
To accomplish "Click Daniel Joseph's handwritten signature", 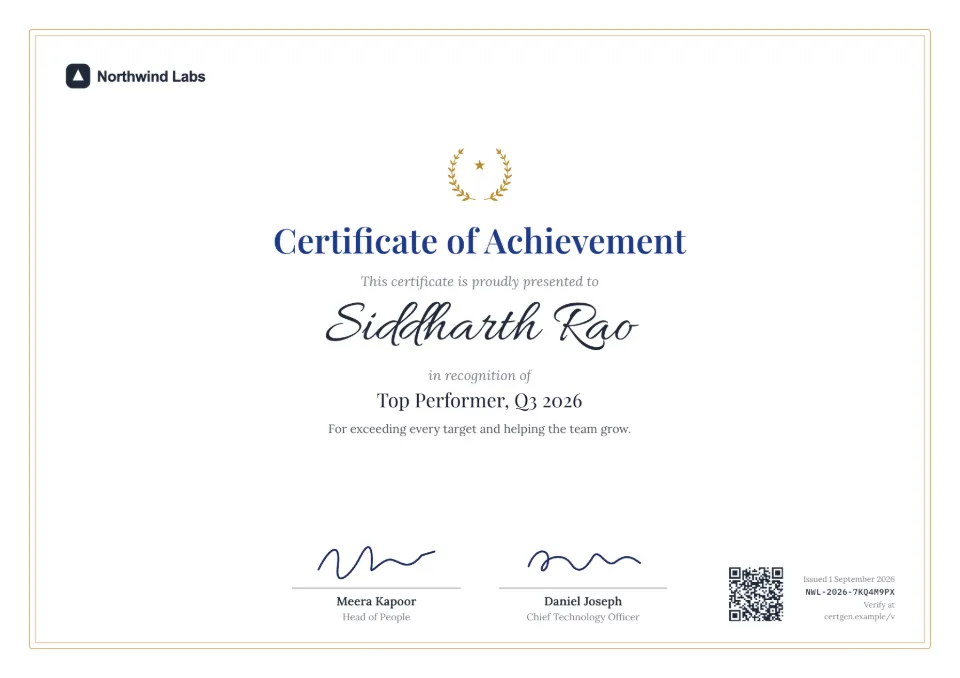I will click(x=583, y=560).
